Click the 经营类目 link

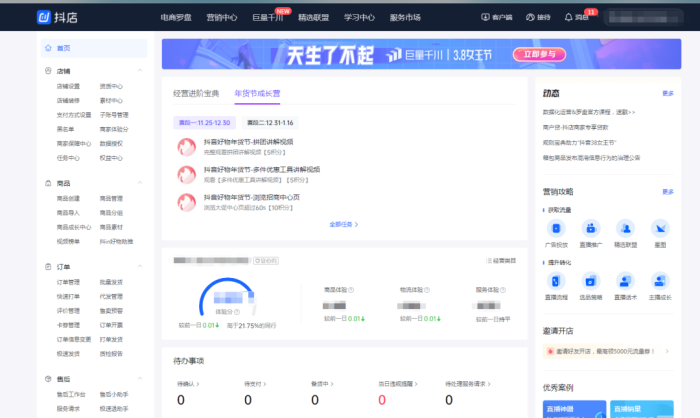click(500, 260)
